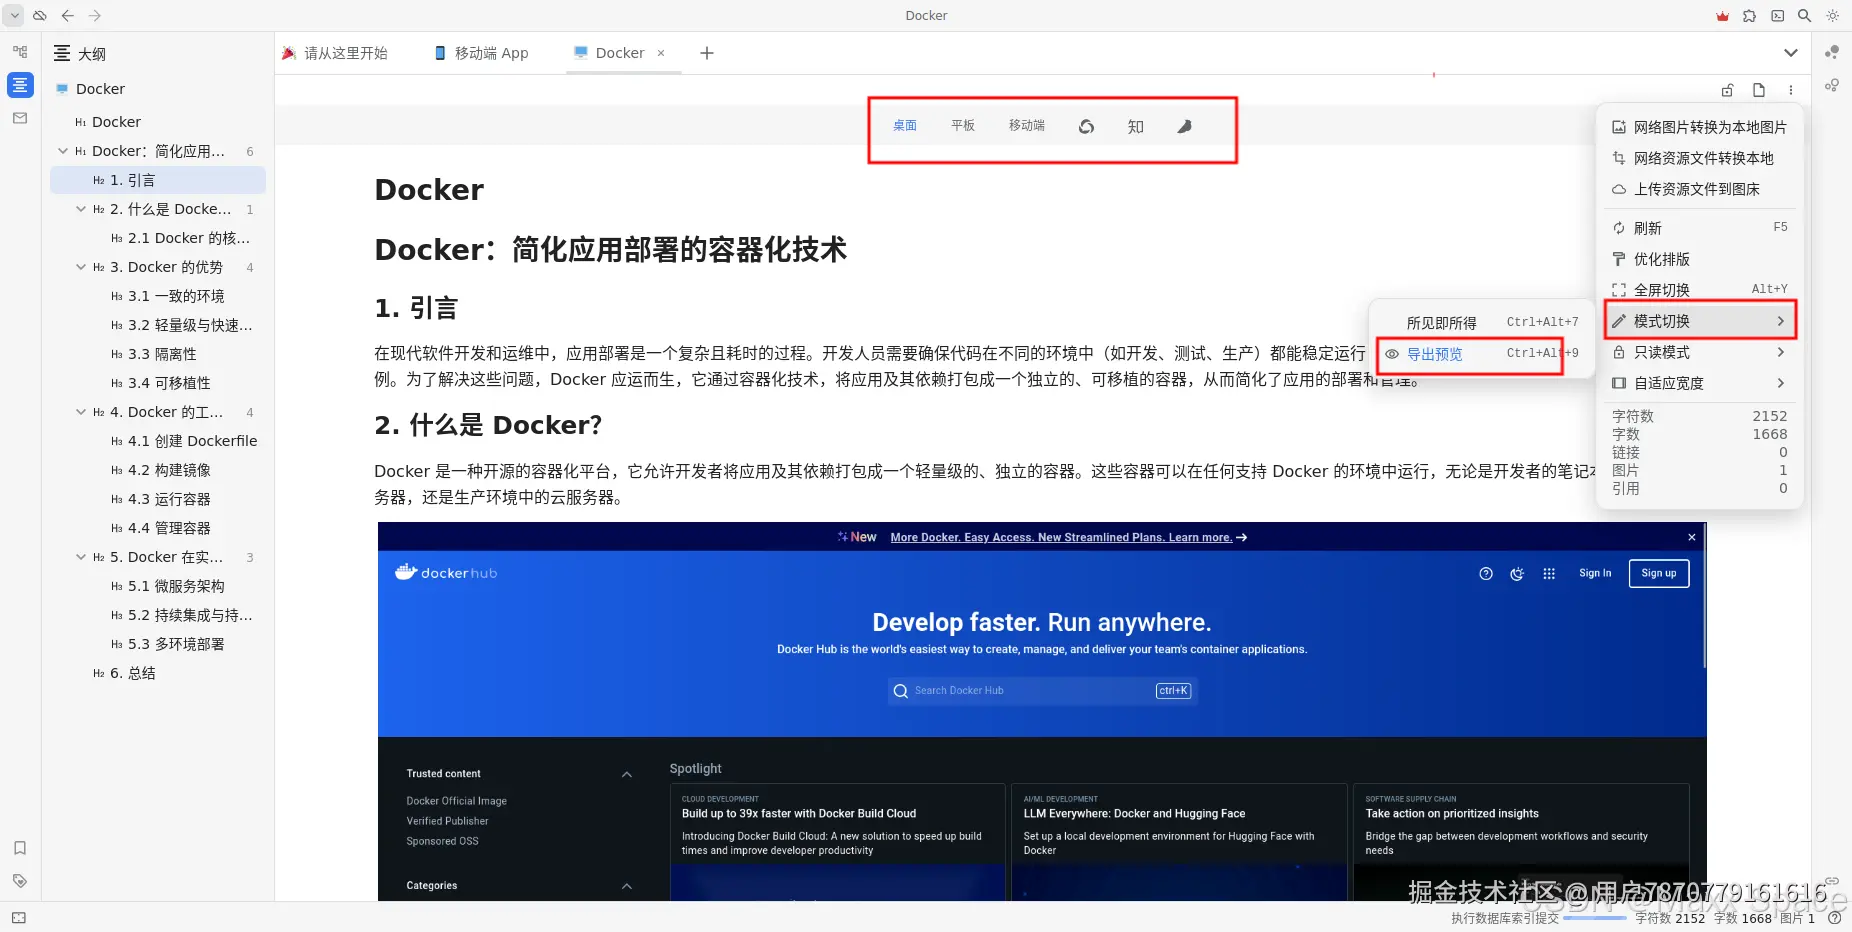Switch appearance mode via sun icon

click(1832, 16)
